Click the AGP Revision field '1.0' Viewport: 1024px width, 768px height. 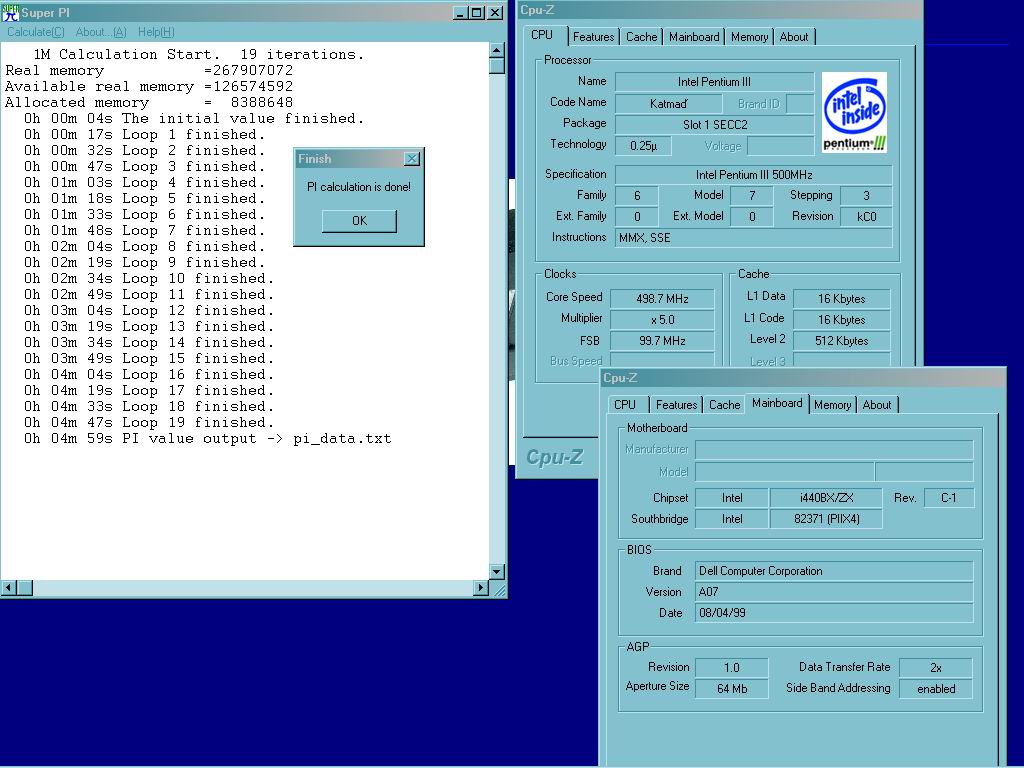click(731, 667)
